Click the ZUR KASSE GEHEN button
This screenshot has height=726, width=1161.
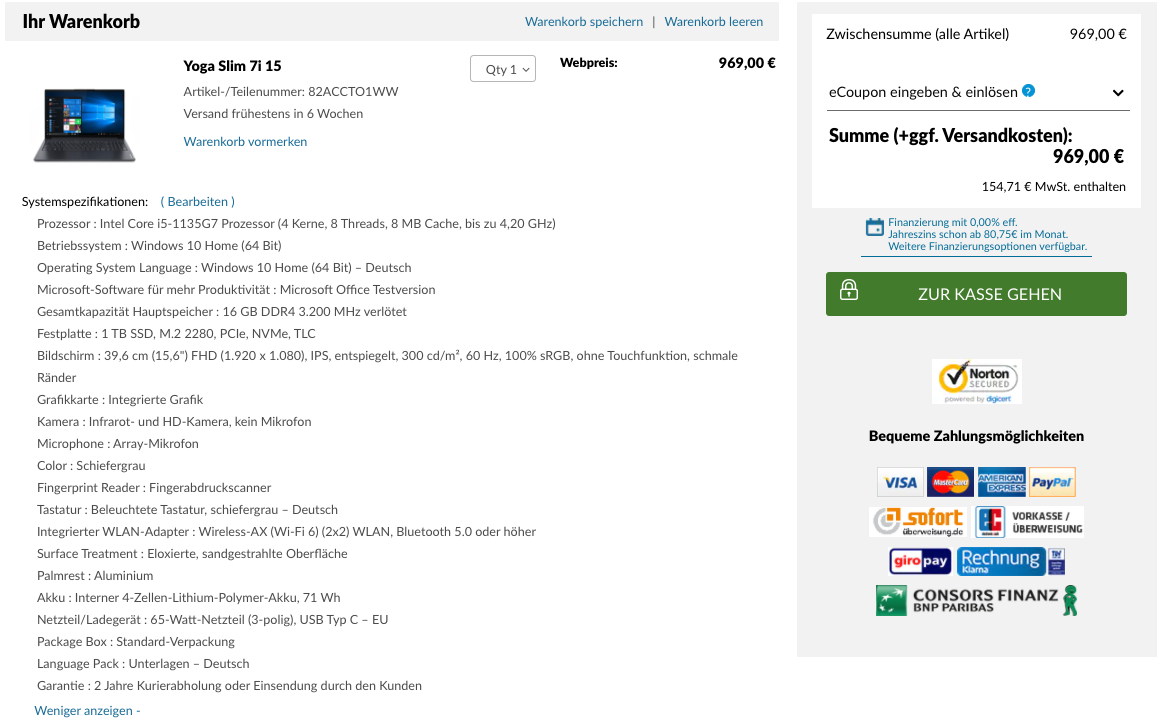coord(976,294)
